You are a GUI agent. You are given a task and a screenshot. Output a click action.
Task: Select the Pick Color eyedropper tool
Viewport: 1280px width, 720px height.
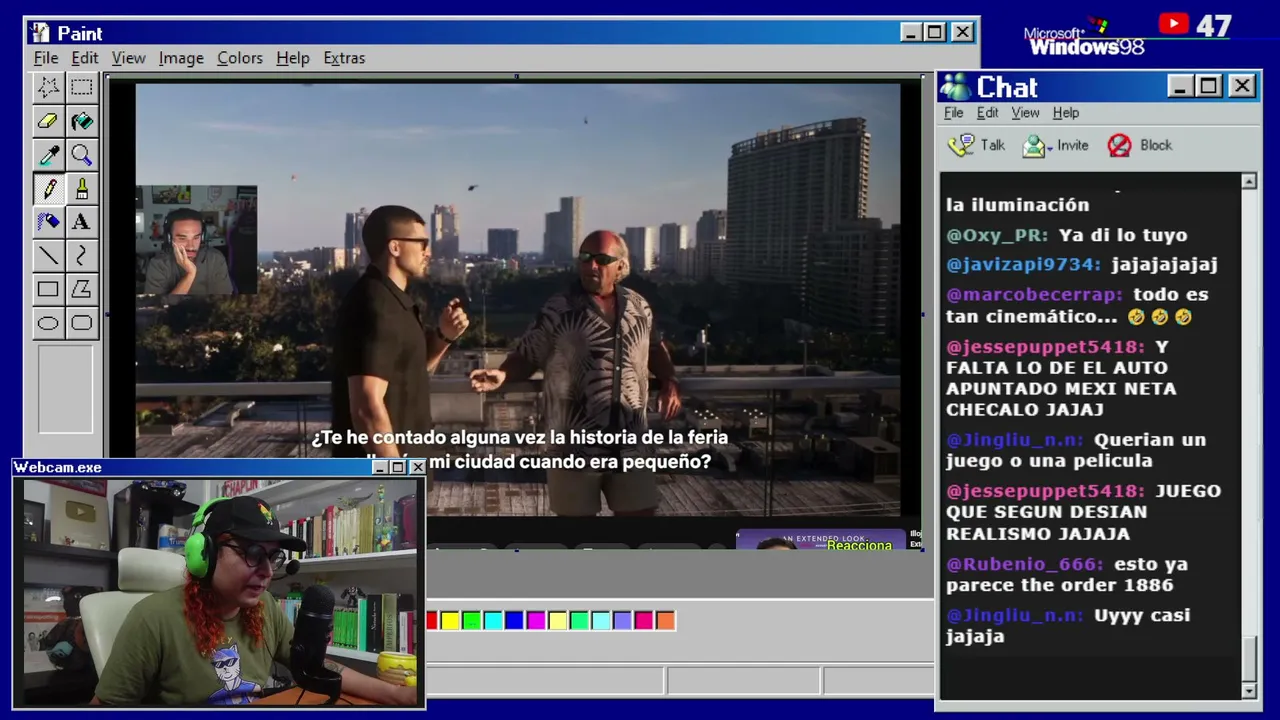coord(48,155)
